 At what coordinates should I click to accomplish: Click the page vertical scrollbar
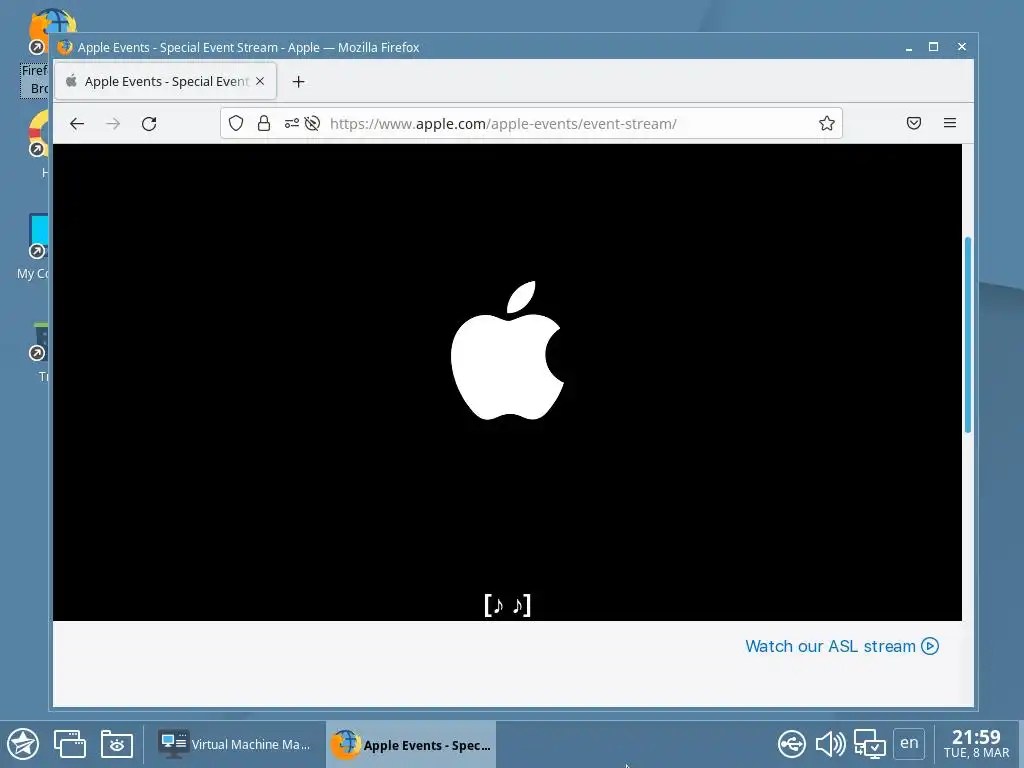(968, 334)
